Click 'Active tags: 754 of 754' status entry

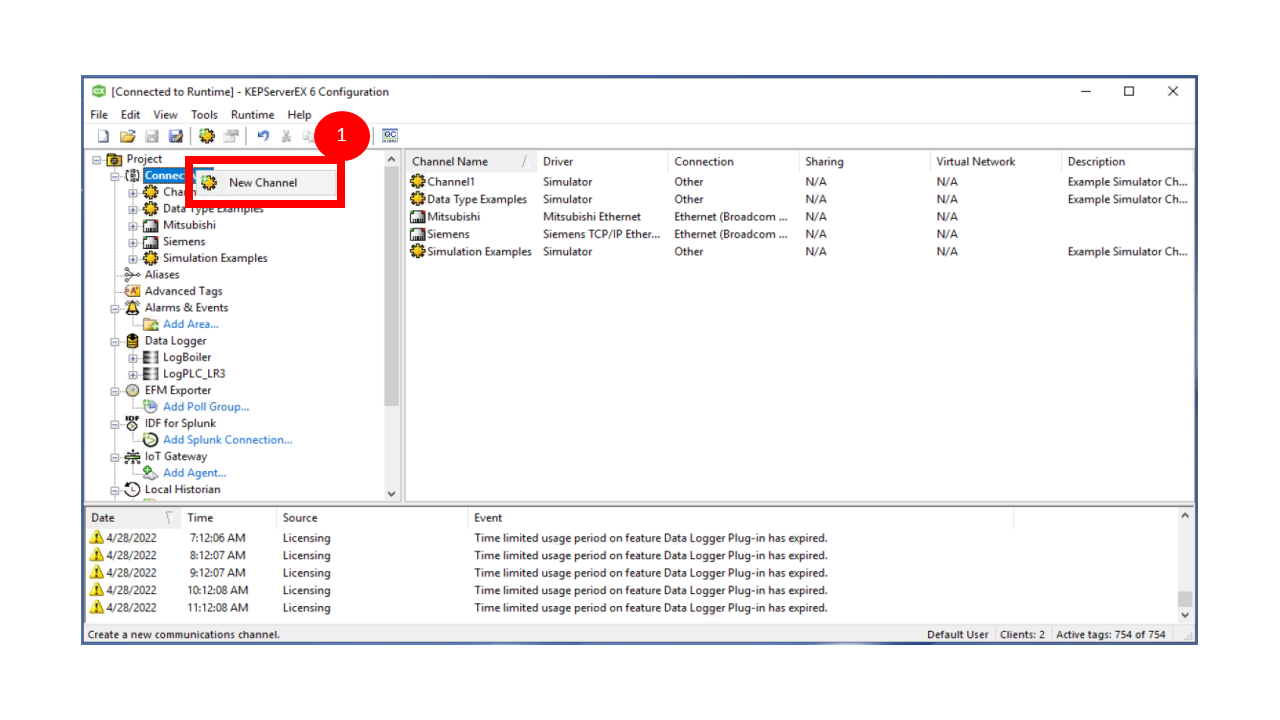pos(1111,635)
